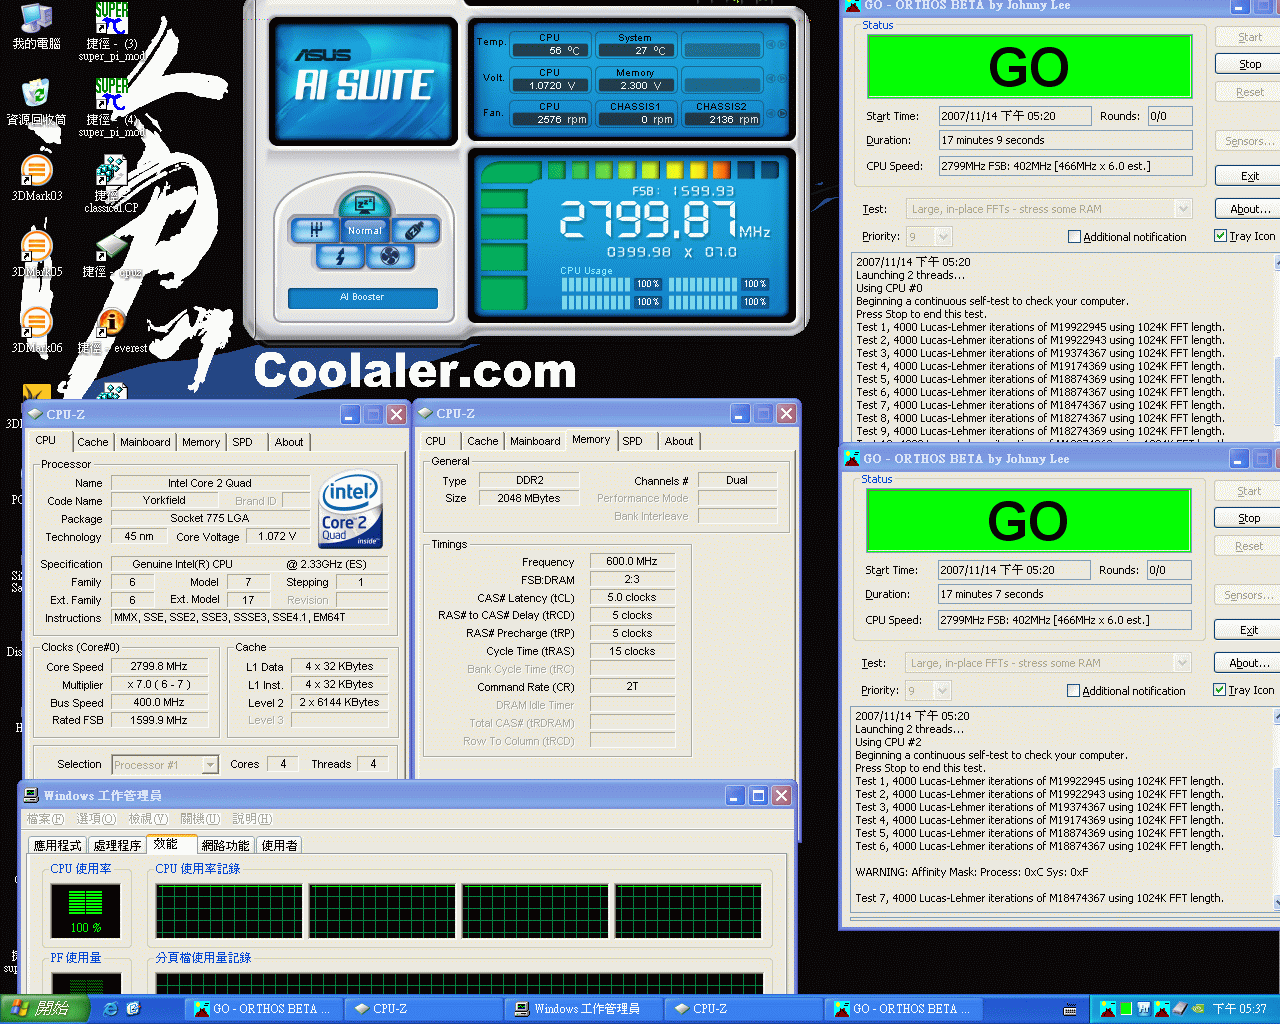Open the 3DMark03 desktop icon
This screenshot has height=1024, width=1280.
click(x=37, y=178)
